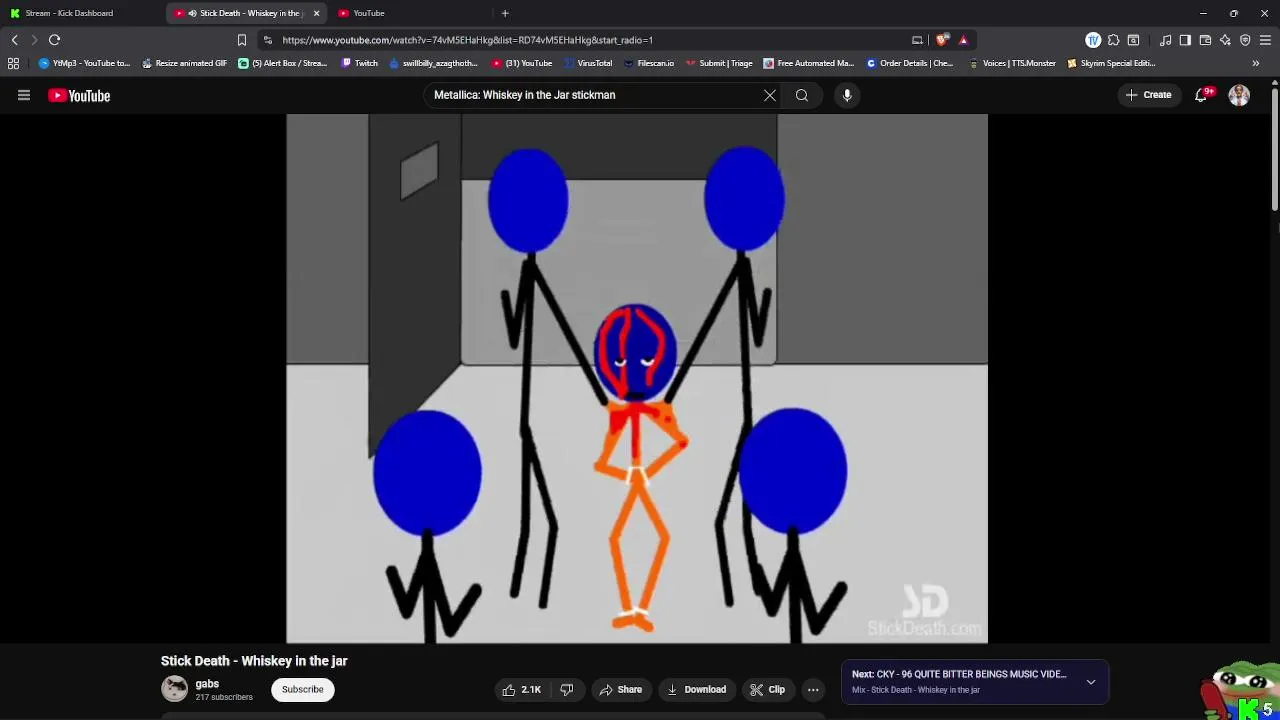Open the extensions puzzle icon
Screen dimensions: 1280x720
pyautogui.click(x=1113, y=40)
